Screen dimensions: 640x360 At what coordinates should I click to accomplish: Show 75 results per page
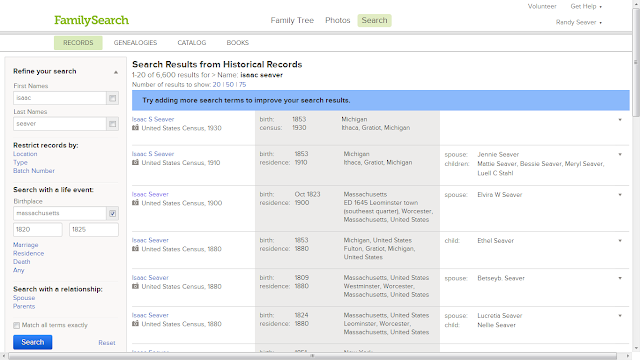coord(242,84)
